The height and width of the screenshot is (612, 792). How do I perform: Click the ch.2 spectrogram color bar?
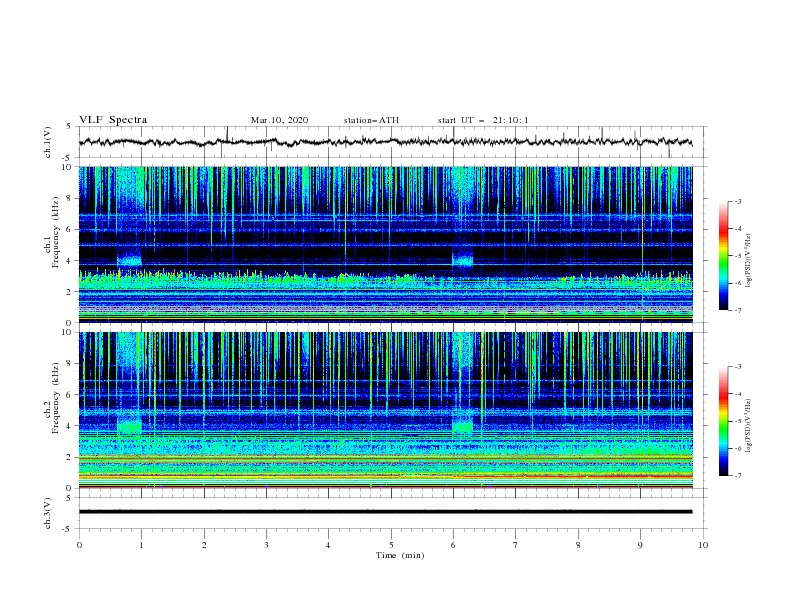tap(723, 421)
